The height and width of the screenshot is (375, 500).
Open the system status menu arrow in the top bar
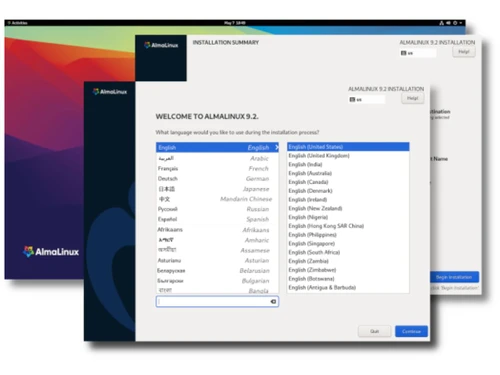pos(461,23)
